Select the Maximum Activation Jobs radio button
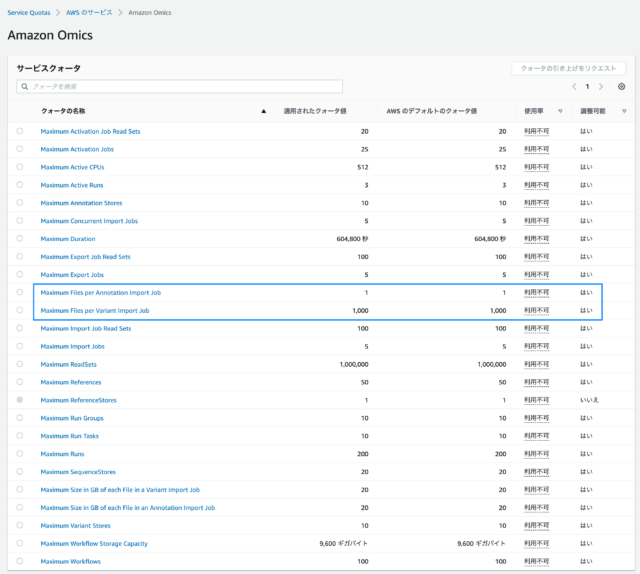Screen dimensions: 640x574 coord(20,149)
